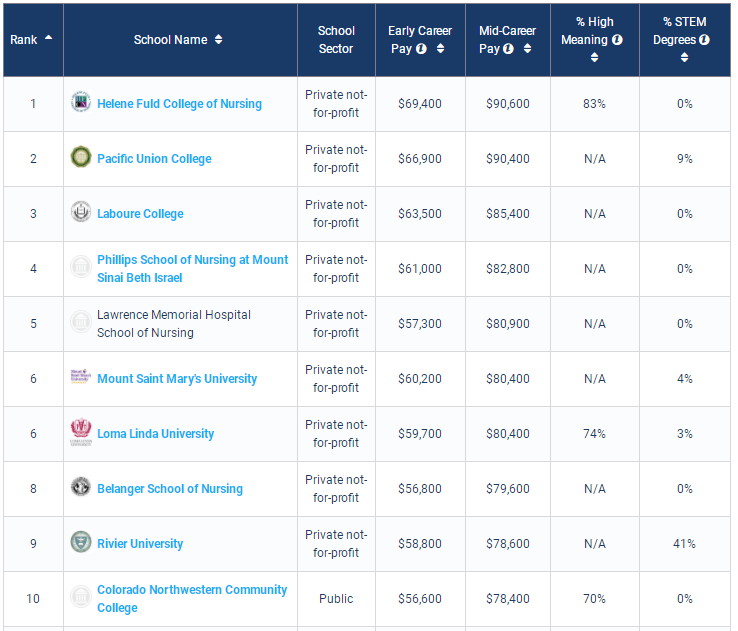Select 70% high meaning cell
This screenshot has height=631, width=738.
point(594,599)
